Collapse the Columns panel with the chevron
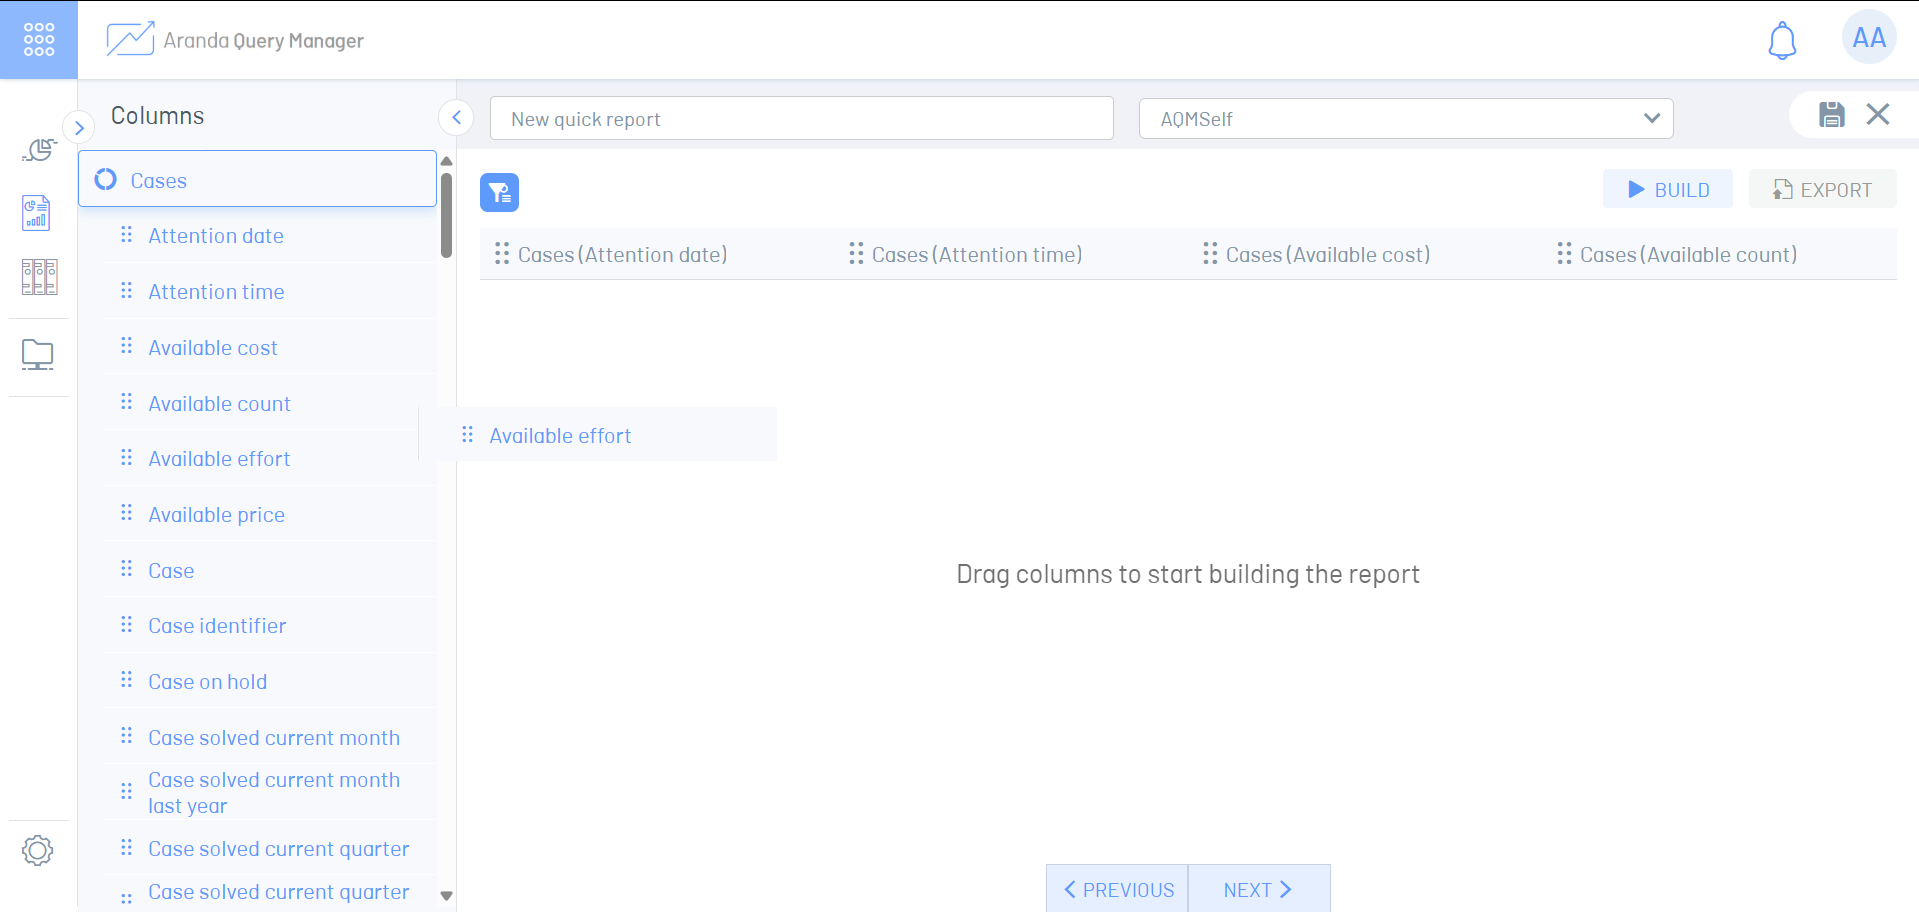This screenshot has width=1919, height=915. (456, 117)
